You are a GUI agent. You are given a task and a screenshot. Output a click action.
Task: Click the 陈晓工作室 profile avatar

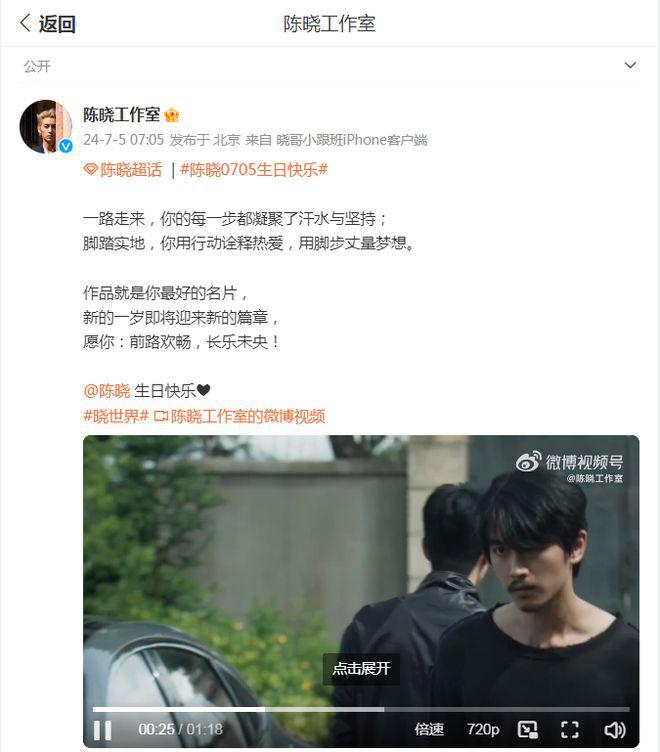click(46, 126)
